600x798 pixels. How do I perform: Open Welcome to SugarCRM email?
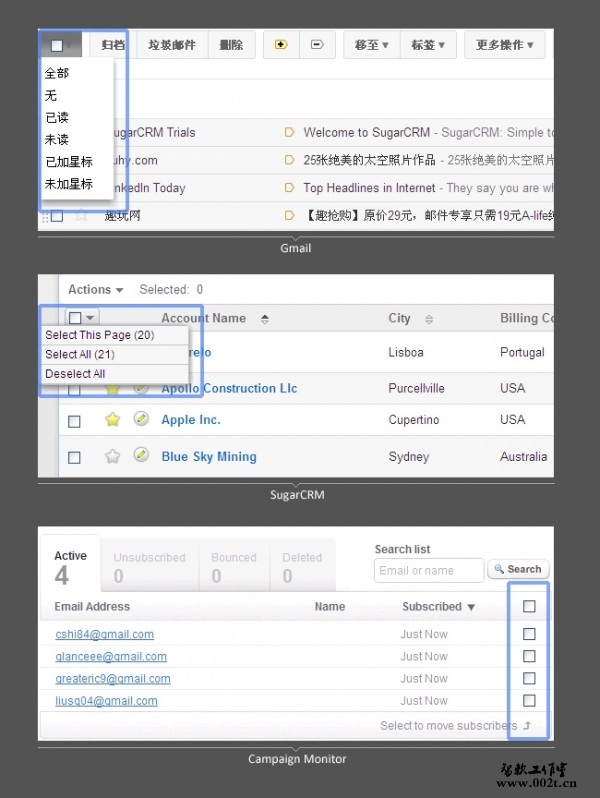(x=367, y=133)
